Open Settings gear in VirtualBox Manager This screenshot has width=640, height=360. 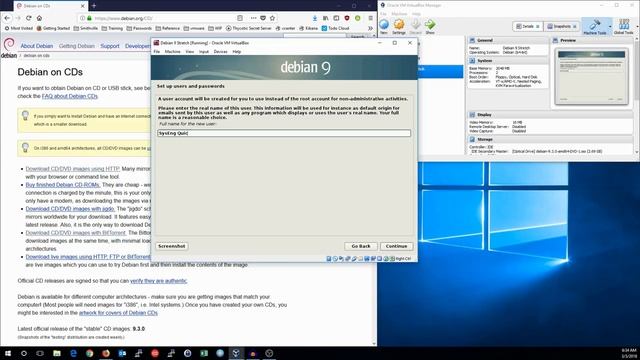tap(399, 27)
